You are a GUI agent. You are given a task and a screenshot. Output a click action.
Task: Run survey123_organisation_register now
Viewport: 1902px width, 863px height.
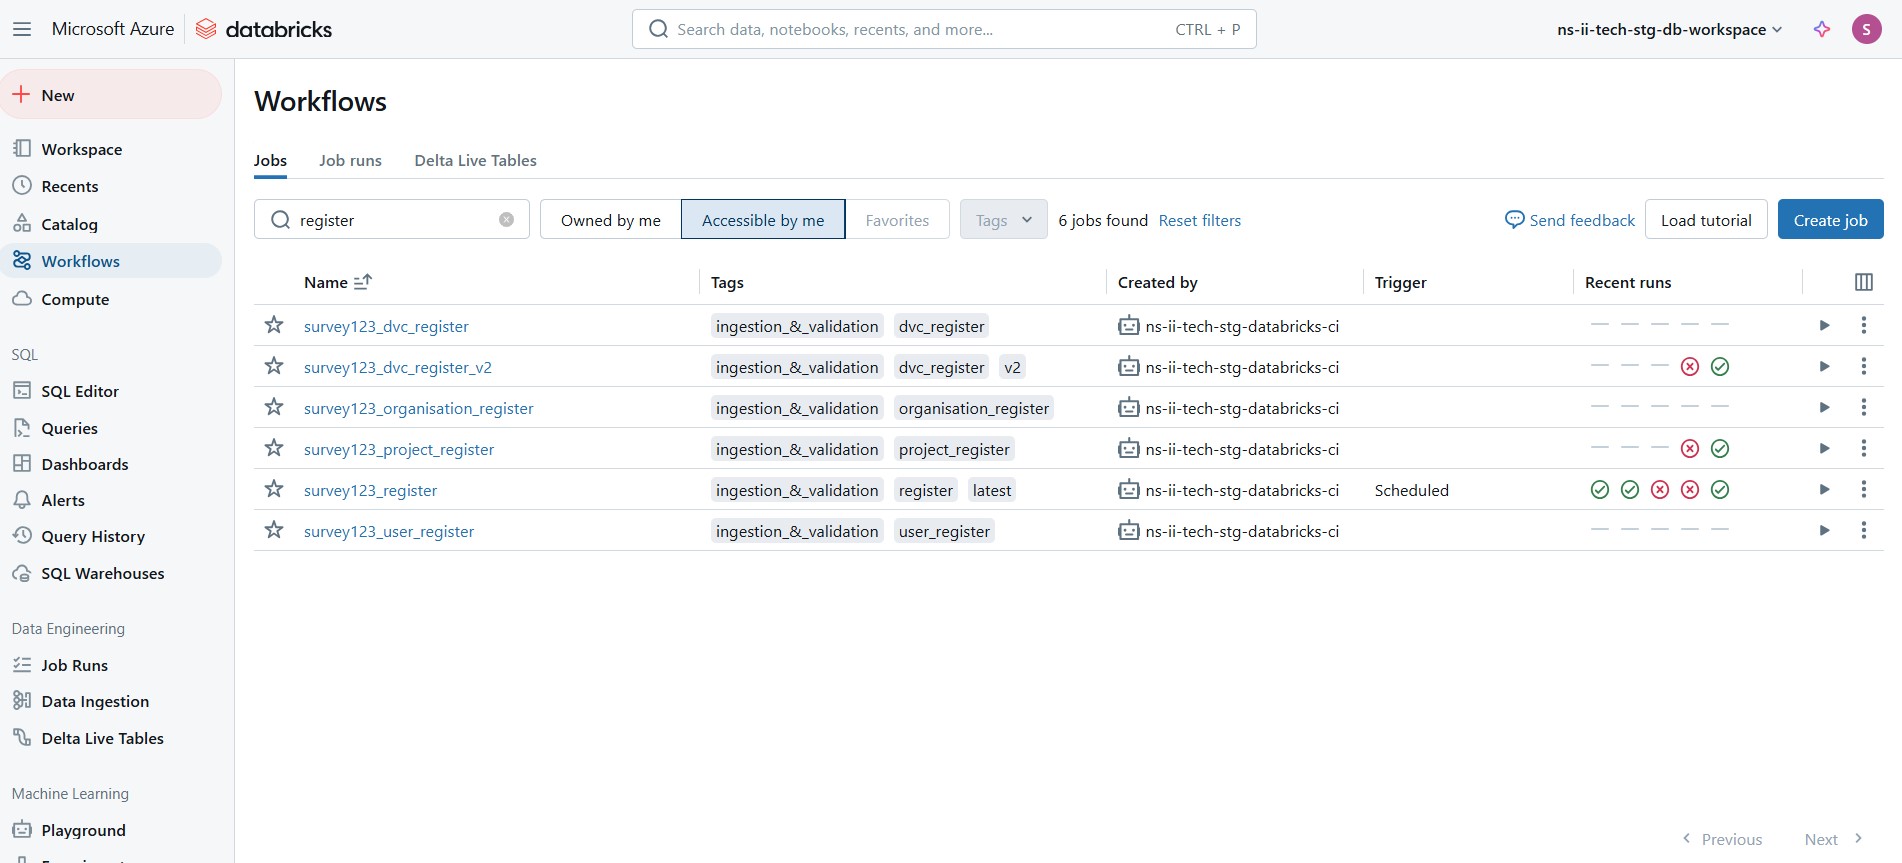pyautogui.click(x=1824, y=407)
